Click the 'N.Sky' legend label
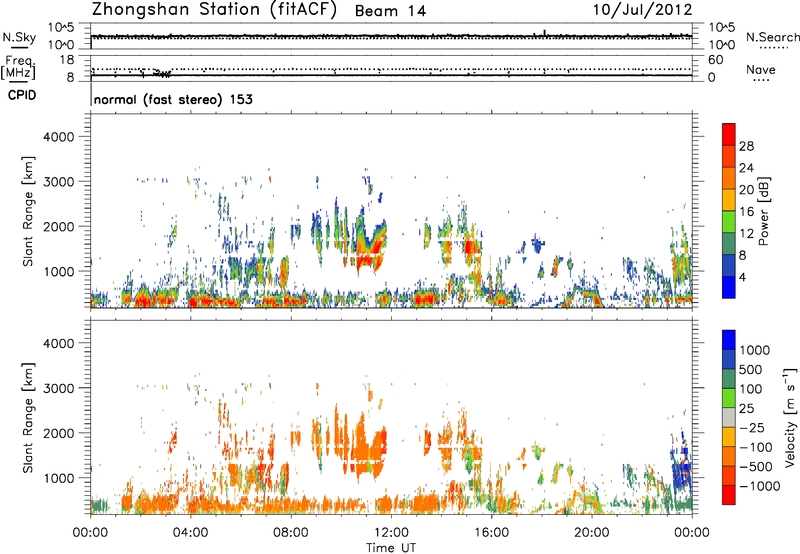800x554 pixels. (19, 37)
